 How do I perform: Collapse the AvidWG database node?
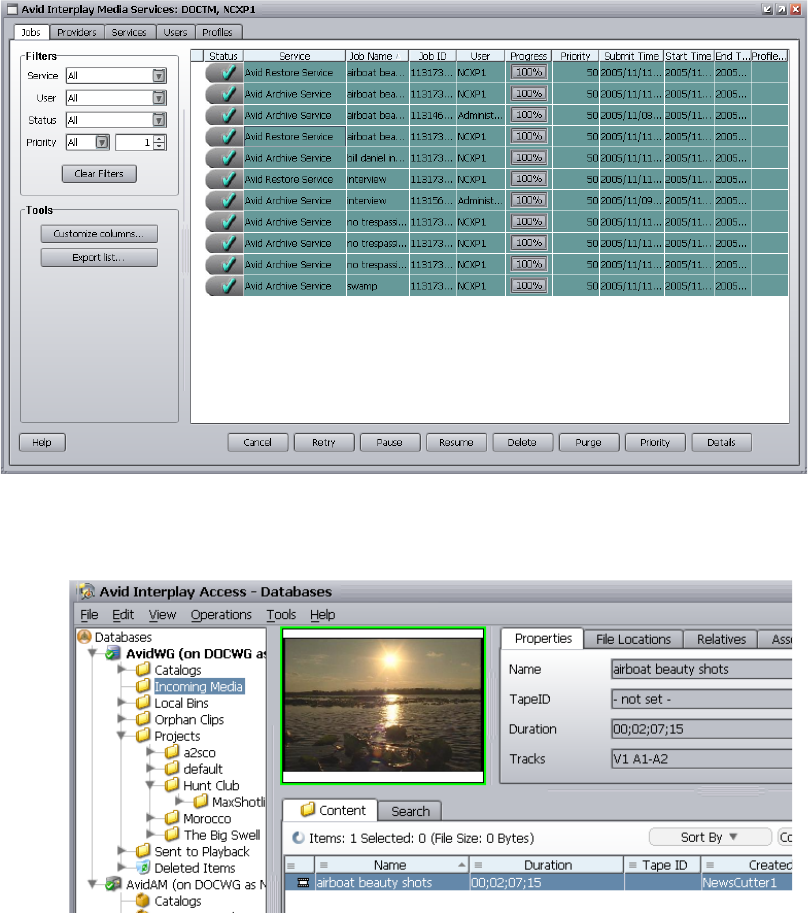pos(93,653)
